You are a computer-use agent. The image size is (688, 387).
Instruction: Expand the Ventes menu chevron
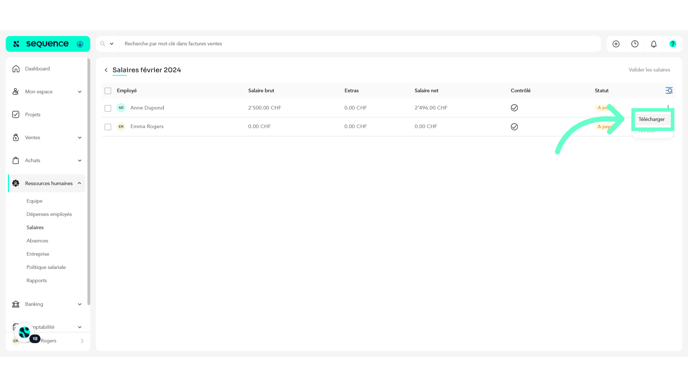pos(79,138)
